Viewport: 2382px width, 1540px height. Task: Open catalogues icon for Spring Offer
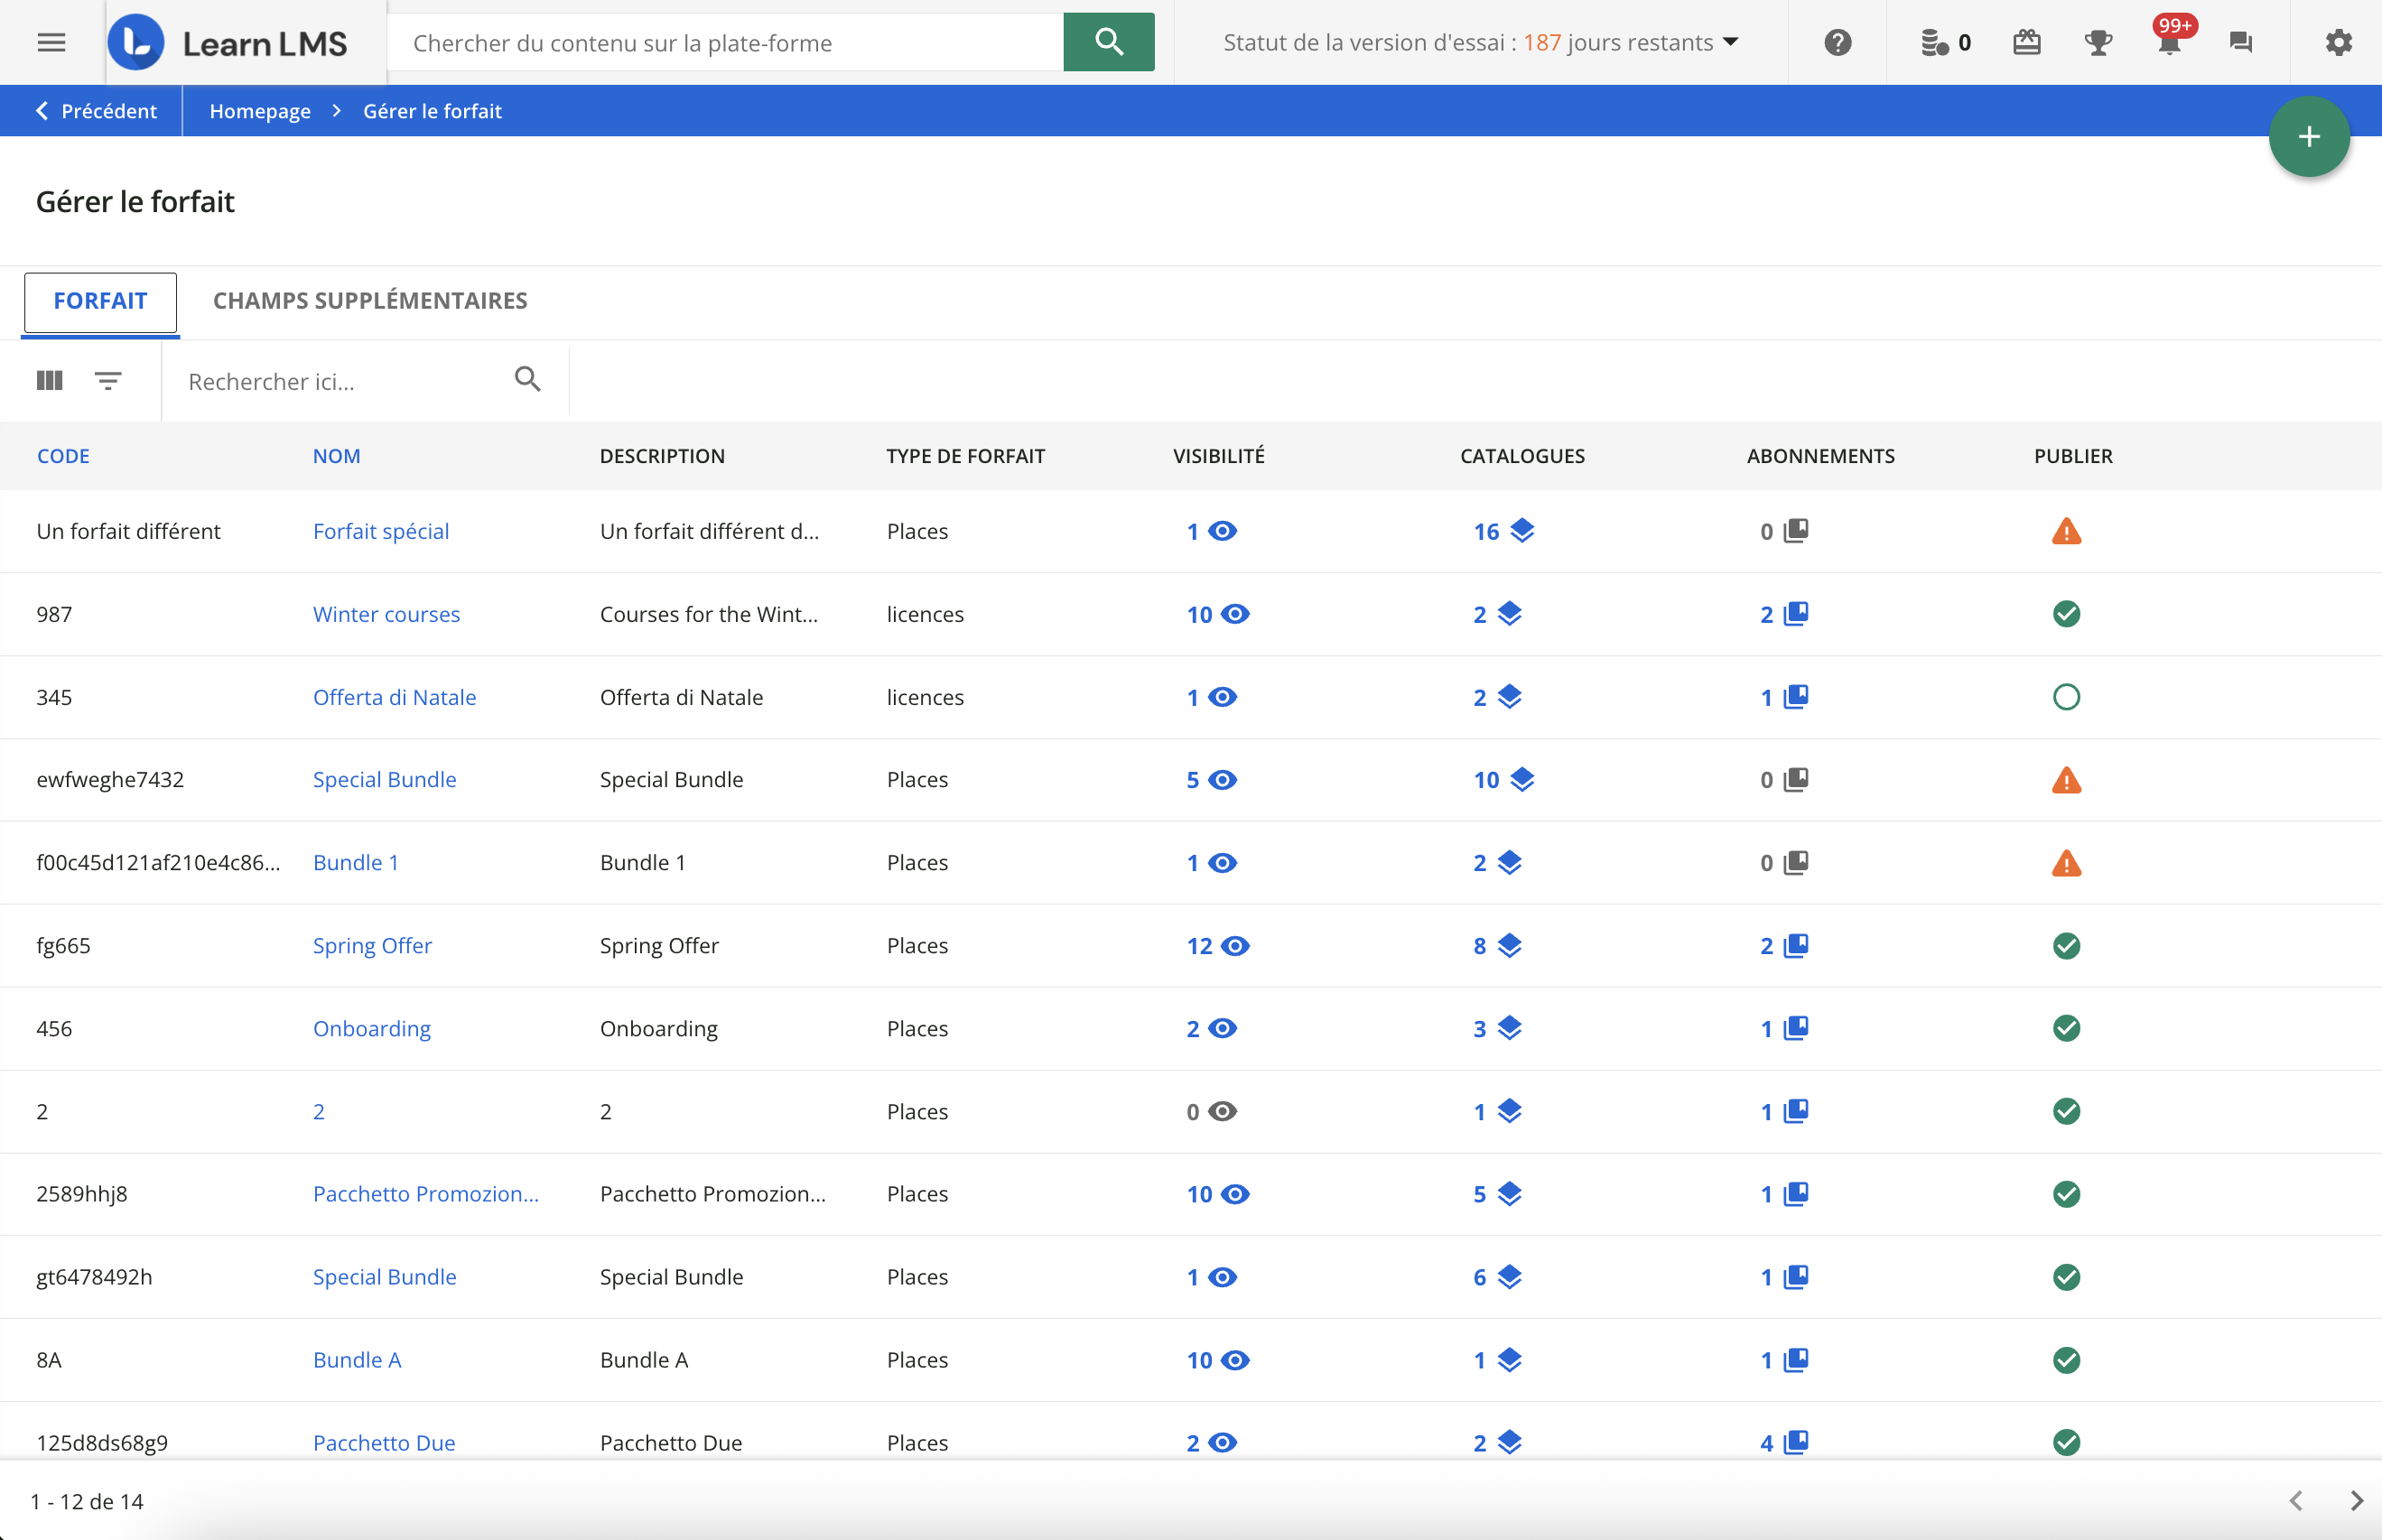(x=1509, y=945)
